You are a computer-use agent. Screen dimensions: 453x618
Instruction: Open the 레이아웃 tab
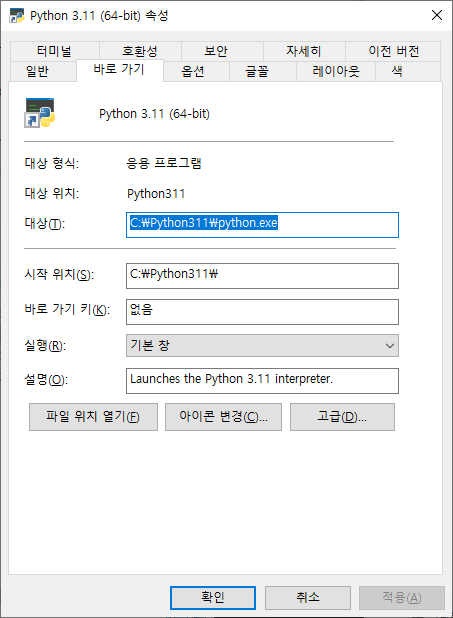pyautogui.click(x=336, y=71)
